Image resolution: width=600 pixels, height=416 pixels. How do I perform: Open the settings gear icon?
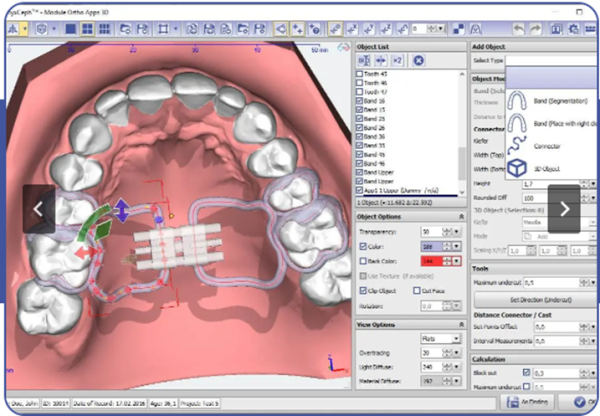click(573, 29)
